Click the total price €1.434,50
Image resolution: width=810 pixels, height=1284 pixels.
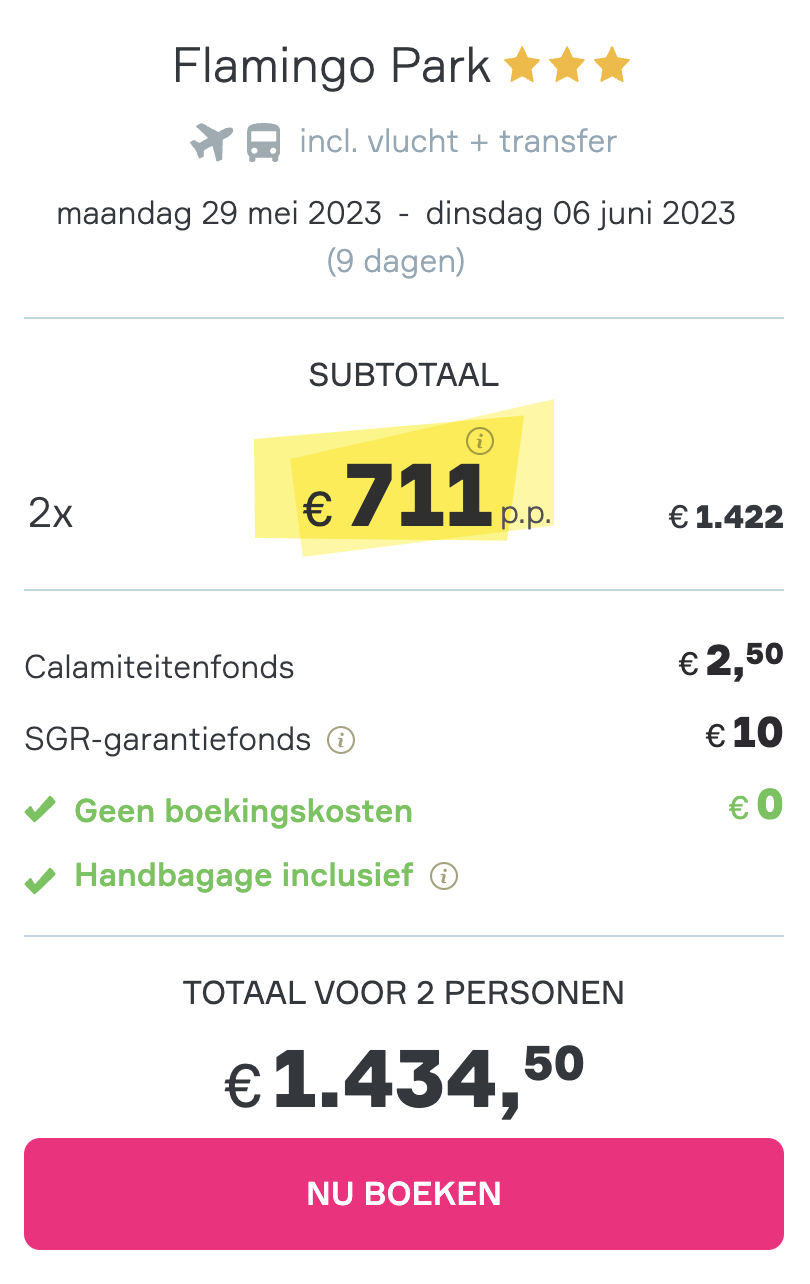pos(404,1079)
